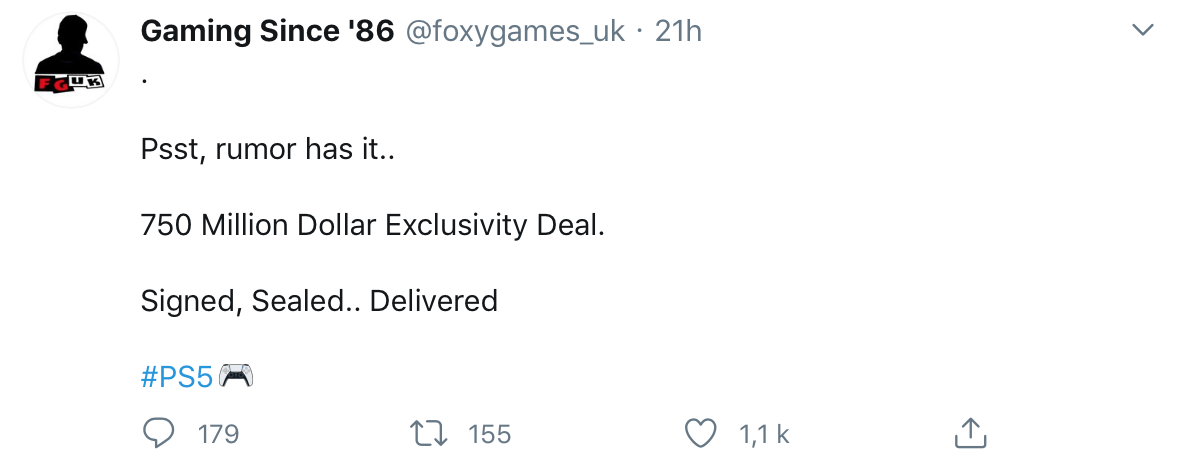
Task: Click the lone period starting the tweet
Action: (x=145, y=82)
